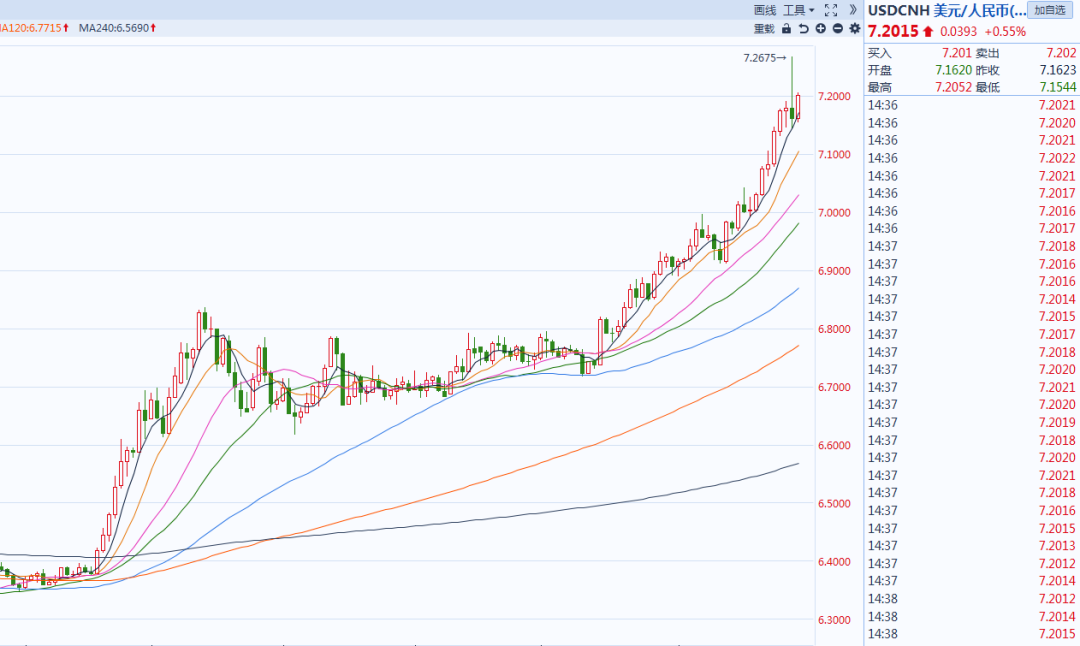Click the 开盘 open value 7.1620

point(953,70)
